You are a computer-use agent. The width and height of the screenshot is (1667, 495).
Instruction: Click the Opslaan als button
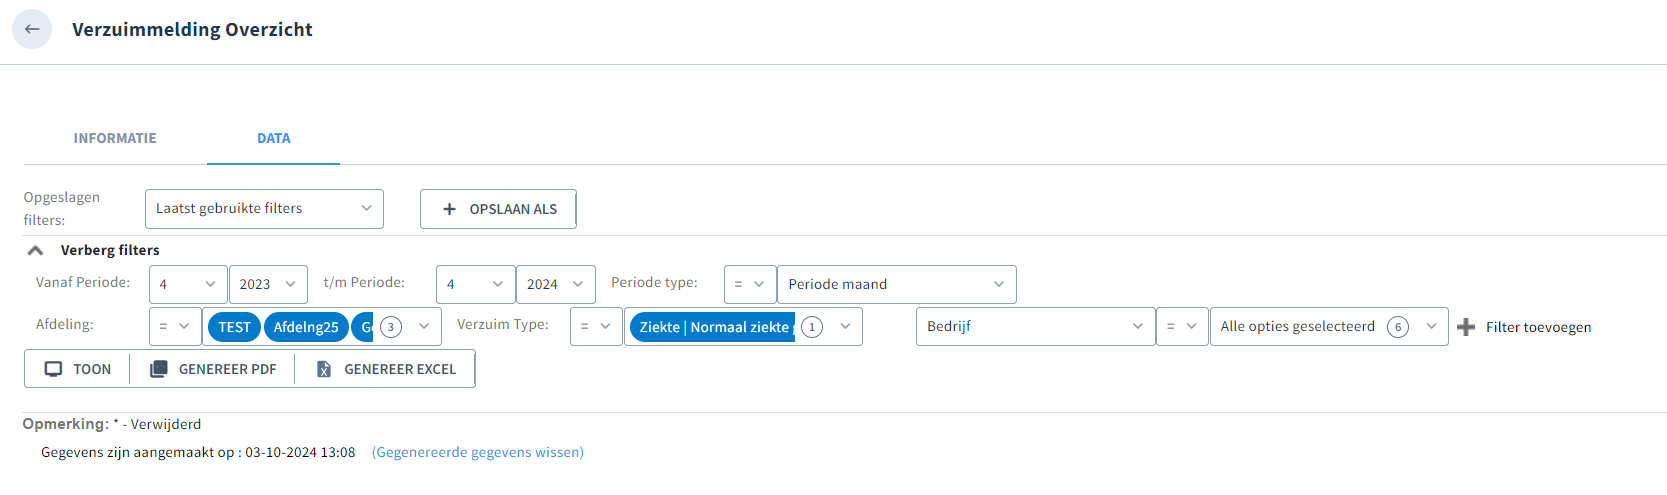coord(498,209)
